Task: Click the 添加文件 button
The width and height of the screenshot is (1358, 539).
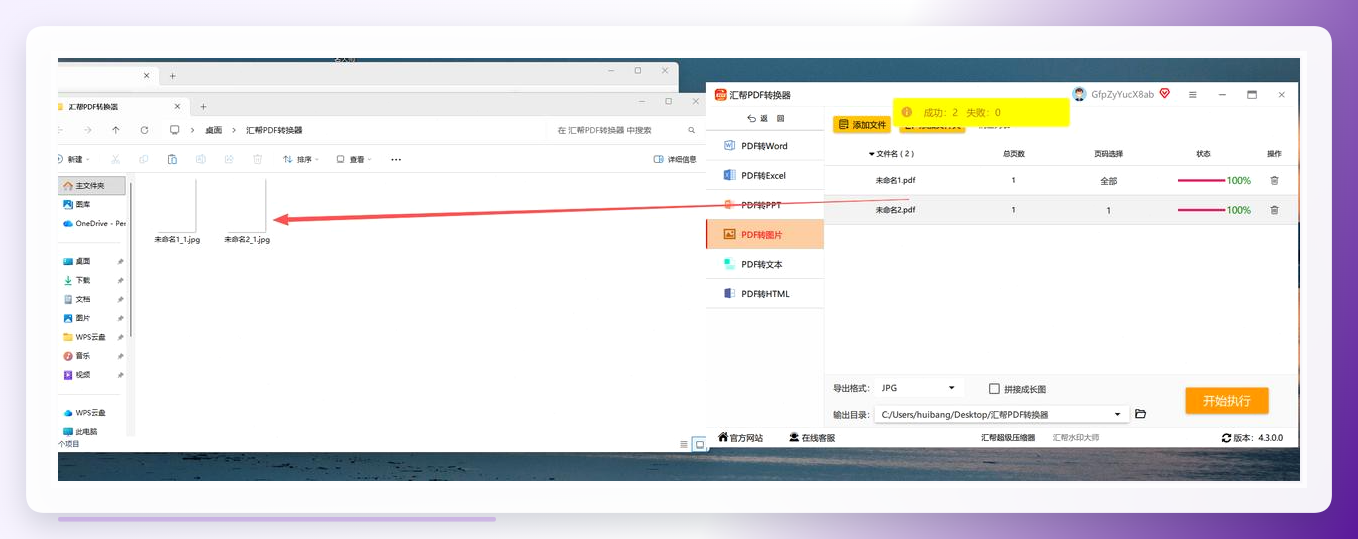Action: point(862,125)
